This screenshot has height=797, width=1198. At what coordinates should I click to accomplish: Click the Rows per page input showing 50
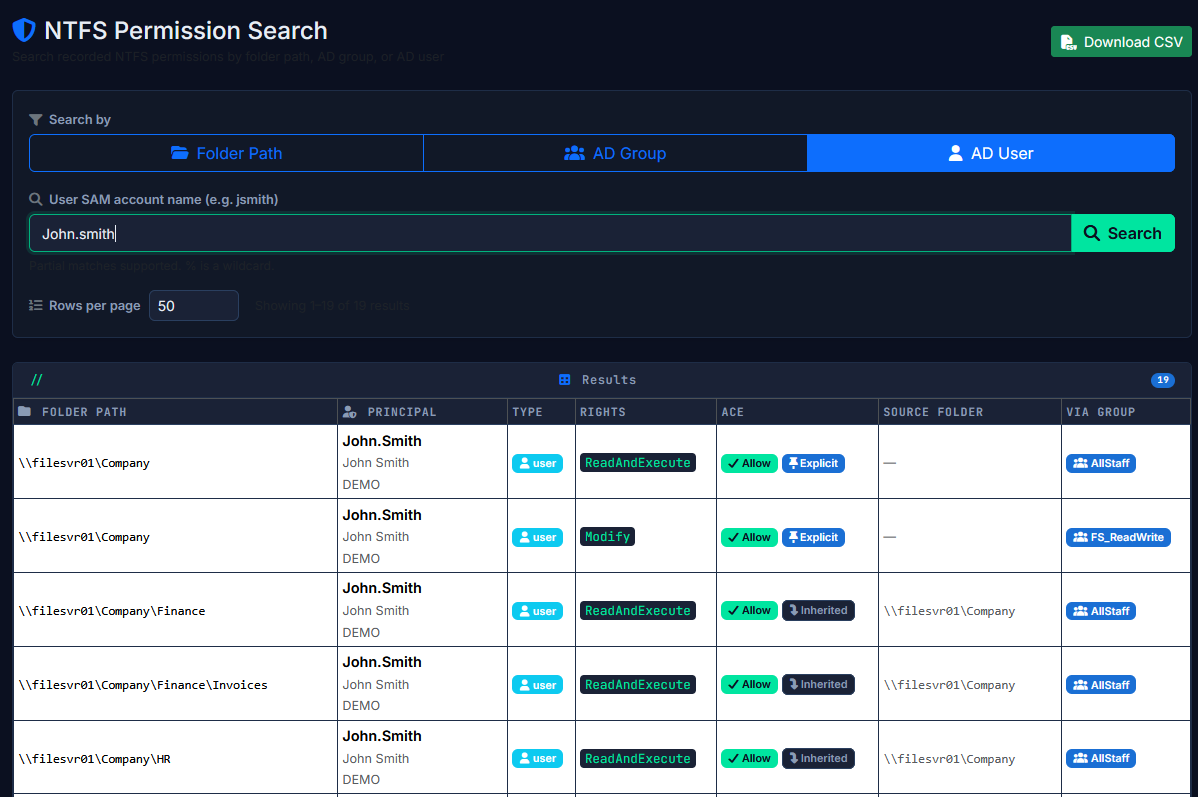click(194, 306)
